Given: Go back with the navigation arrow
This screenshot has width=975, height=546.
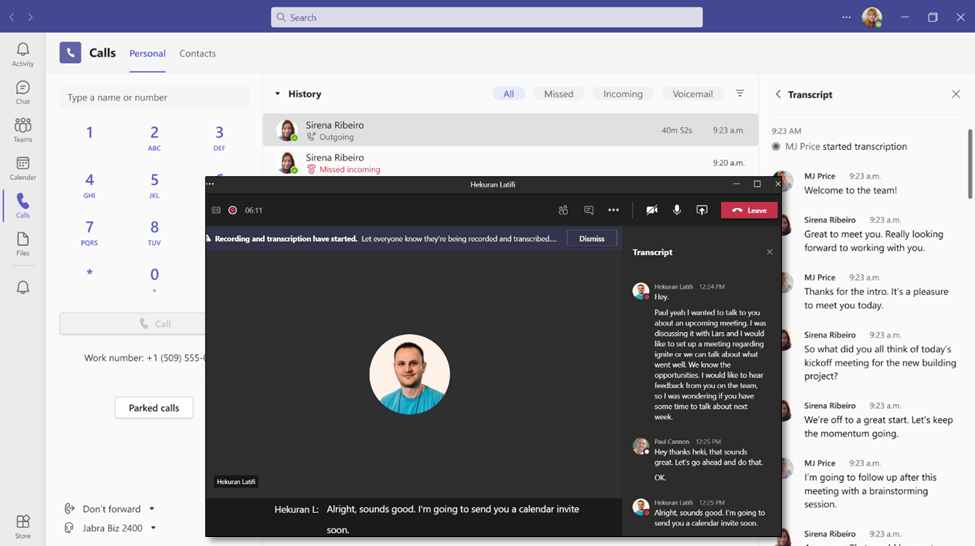Looking at the screenshot, I should pos(12,17).
